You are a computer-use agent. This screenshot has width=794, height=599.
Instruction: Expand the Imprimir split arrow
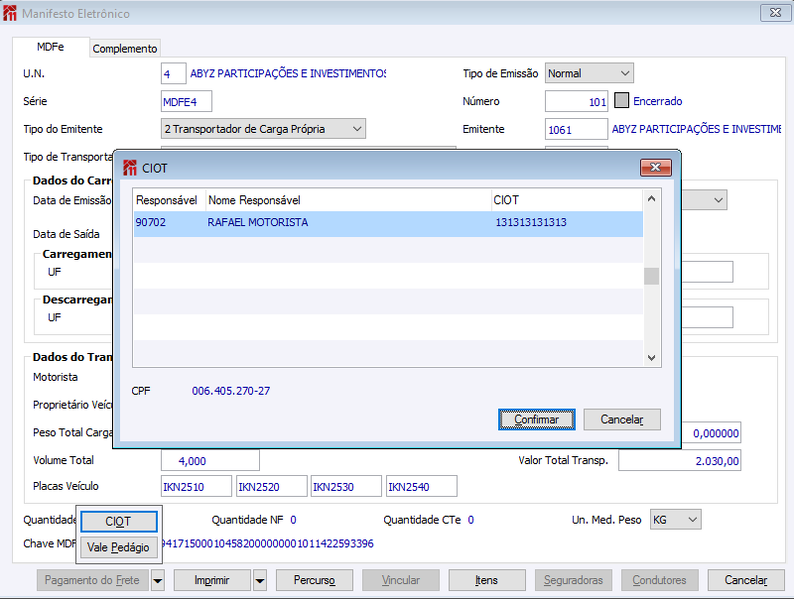pyautogui.click(x=260, y=580)
